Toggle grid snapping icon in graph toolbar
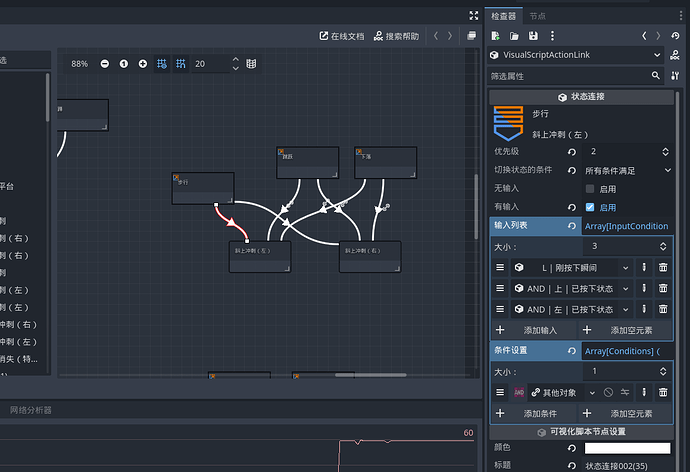The image size is (690, 472). [181, 64]
